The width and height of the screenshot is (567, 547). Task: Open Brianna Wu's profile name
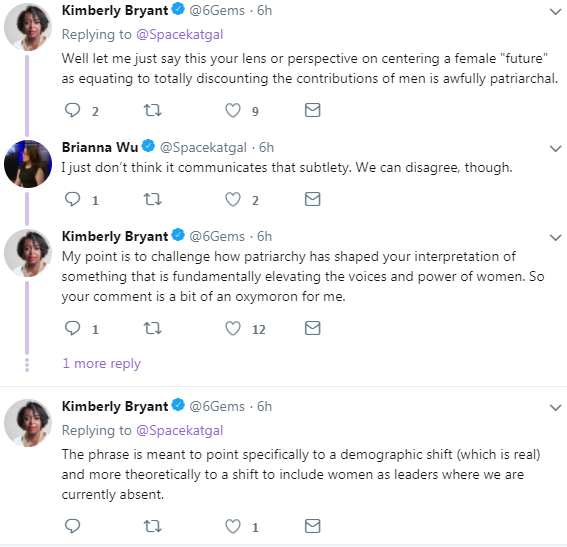point(100,147)
